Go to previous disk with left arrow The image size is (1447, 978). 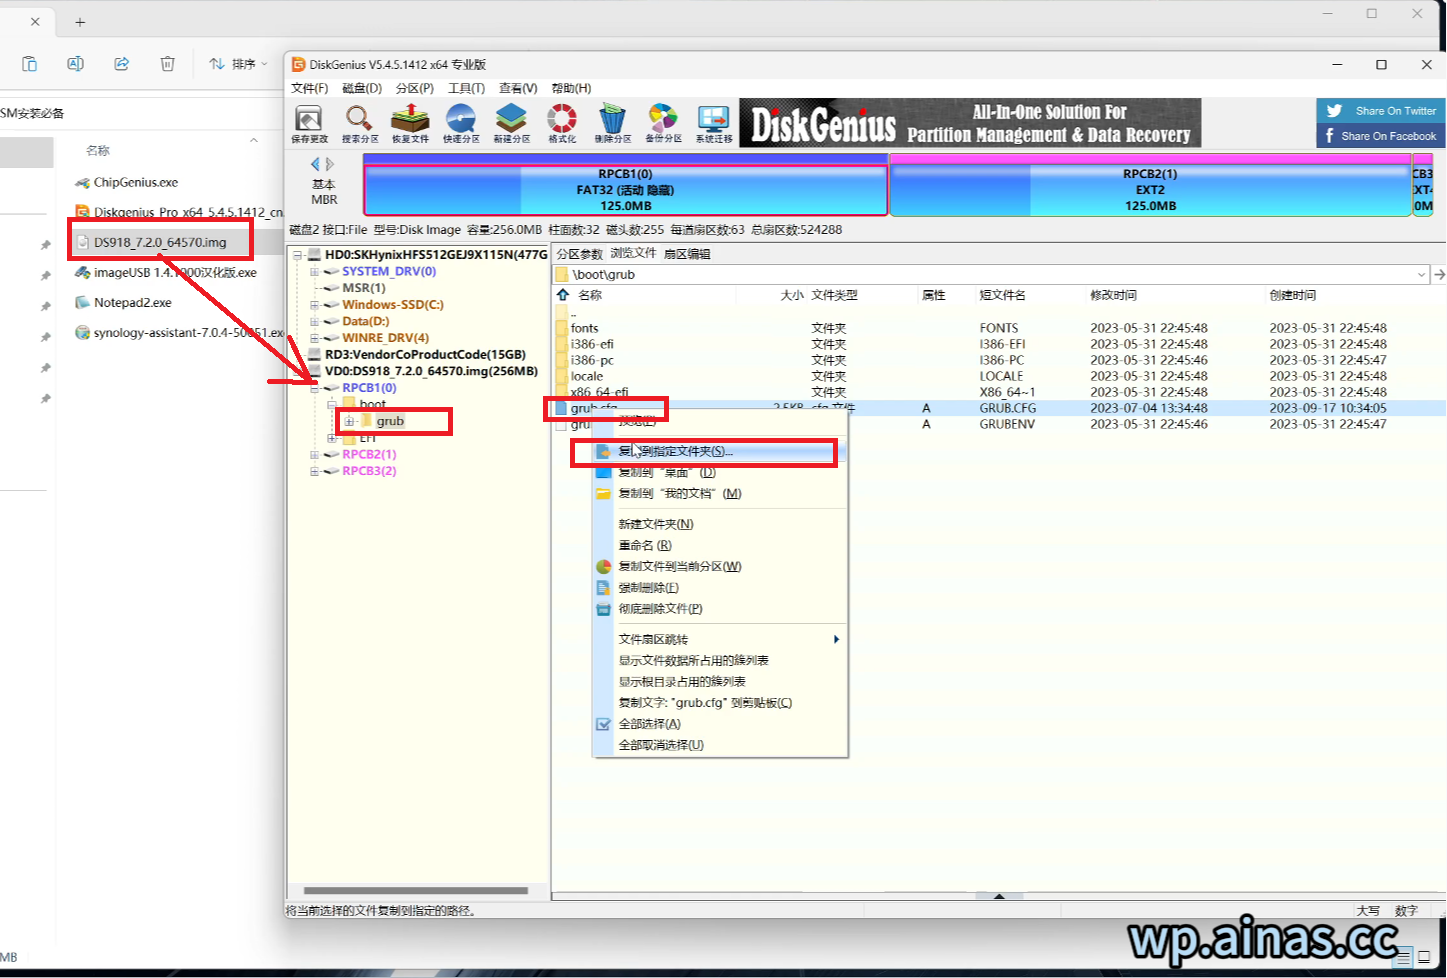(x=316, y=164)
